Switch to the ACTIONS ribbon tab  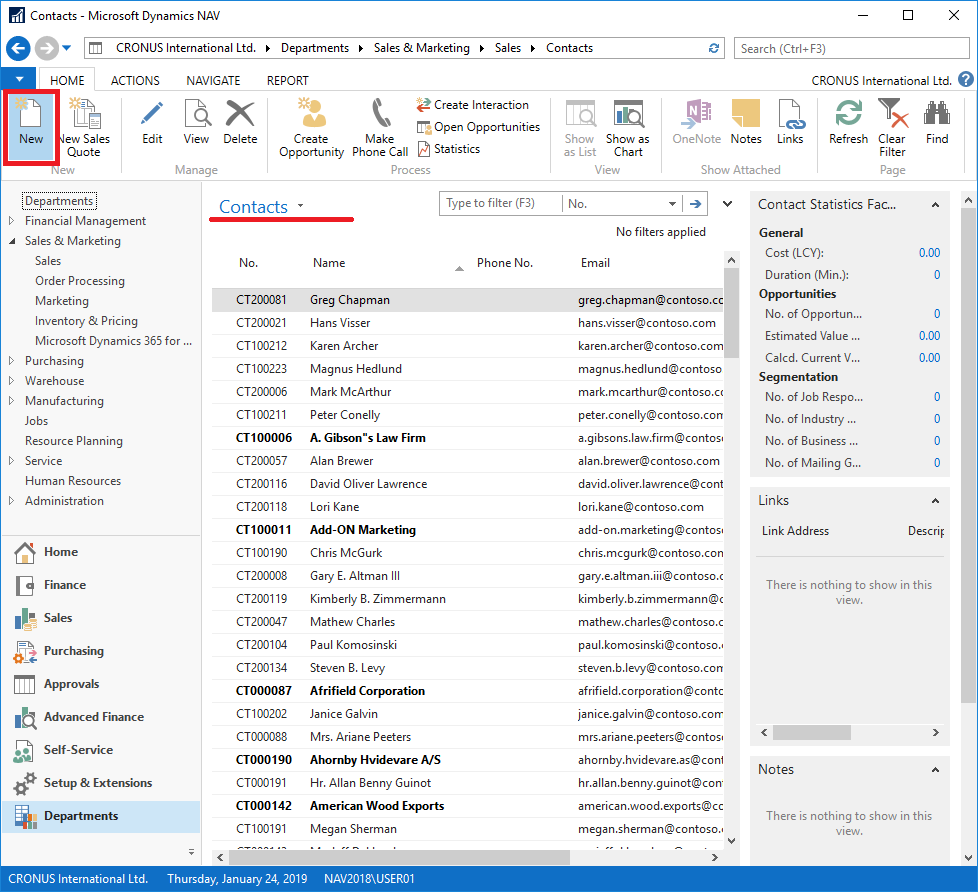(135, 81)
